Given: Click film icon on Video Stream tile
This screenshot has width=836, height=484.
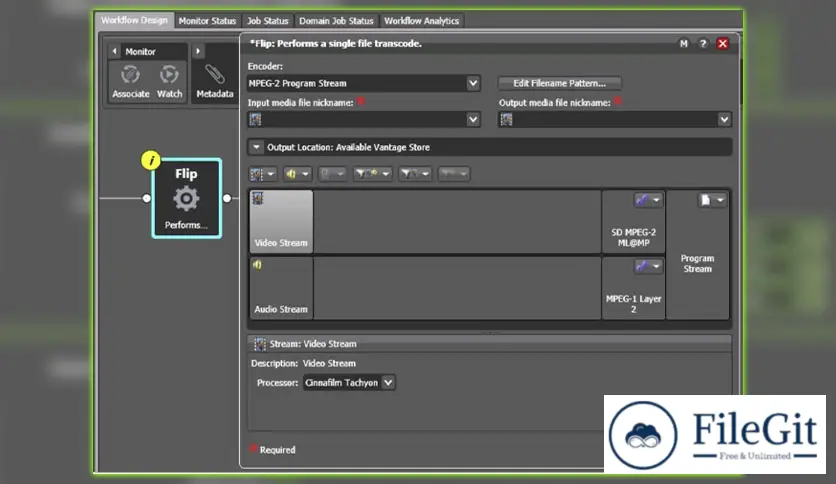Looking at the screenshot, I should coord(258,198).
